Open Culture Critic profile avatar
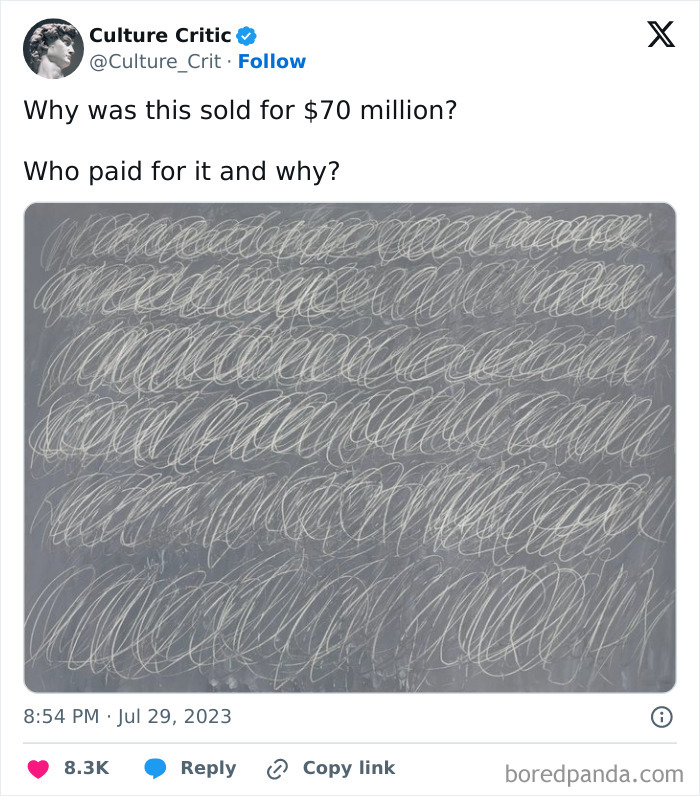 pyautogui.click(x=53, y=49)
